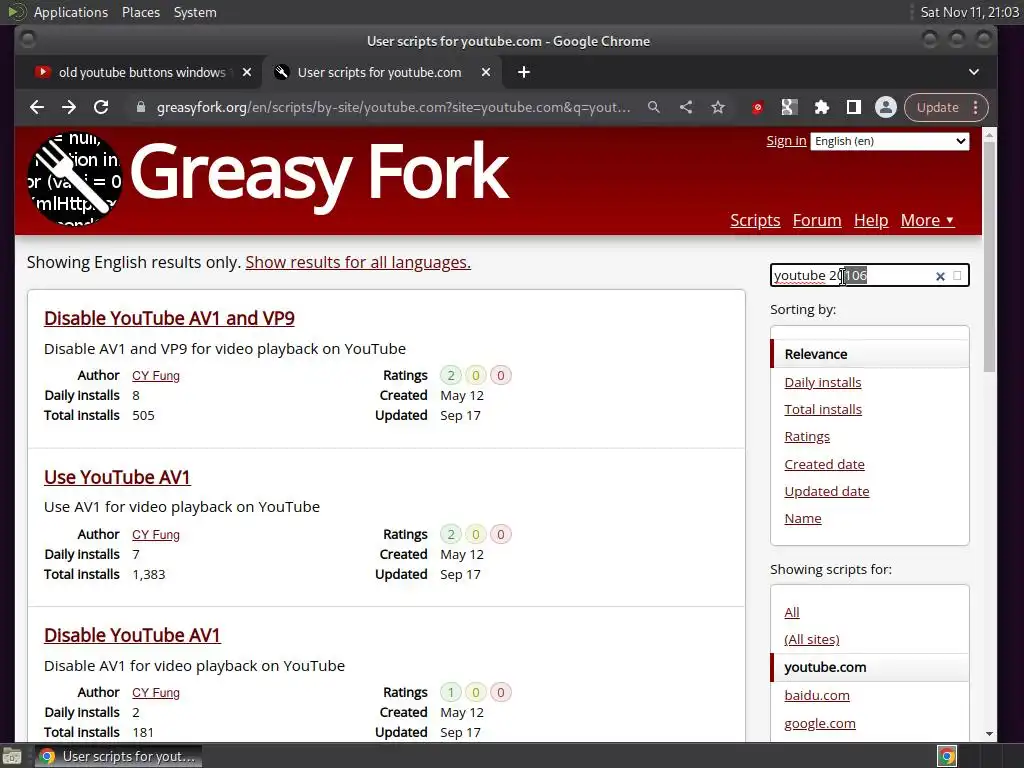The image size is (1024, 768).
Task: Sort by Total installs
Action: [823, 409]
